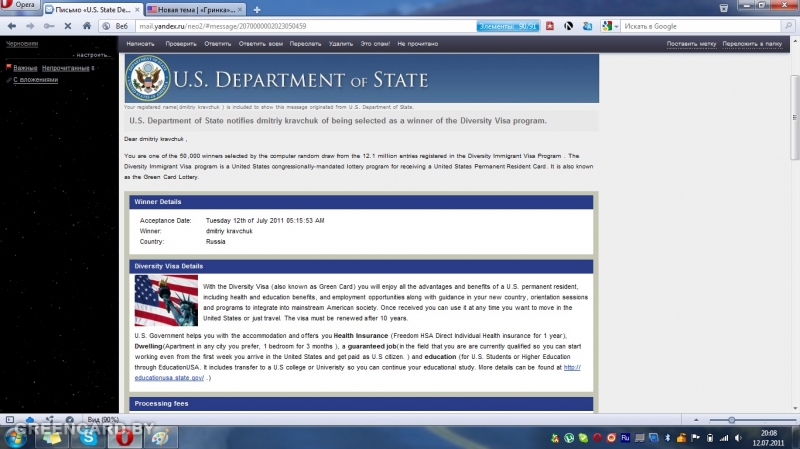The width and height of the screenshot is (800, 449).
Task: Click «Проверить» to check mail
Action: tap(181, 44)
